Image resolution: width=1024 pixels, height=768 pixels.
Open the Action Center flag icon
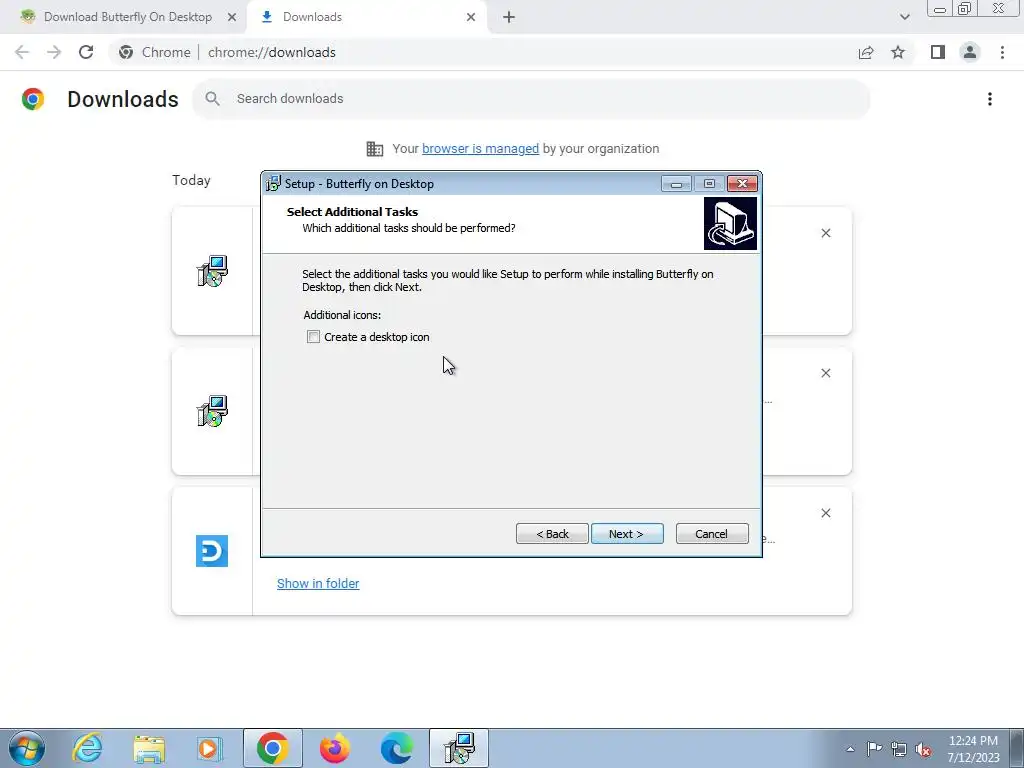click(874, 749)
